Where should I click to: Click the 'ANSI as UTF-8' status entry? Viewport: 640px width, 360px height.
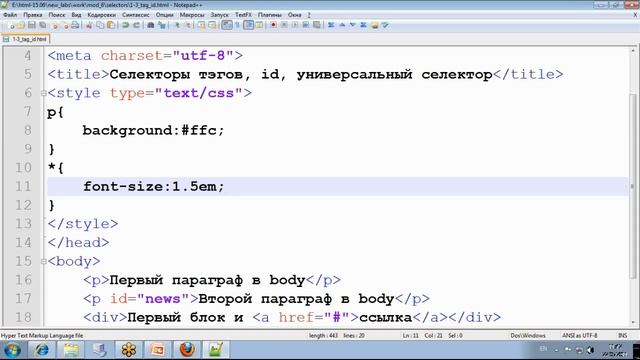[x=580, y=336]
